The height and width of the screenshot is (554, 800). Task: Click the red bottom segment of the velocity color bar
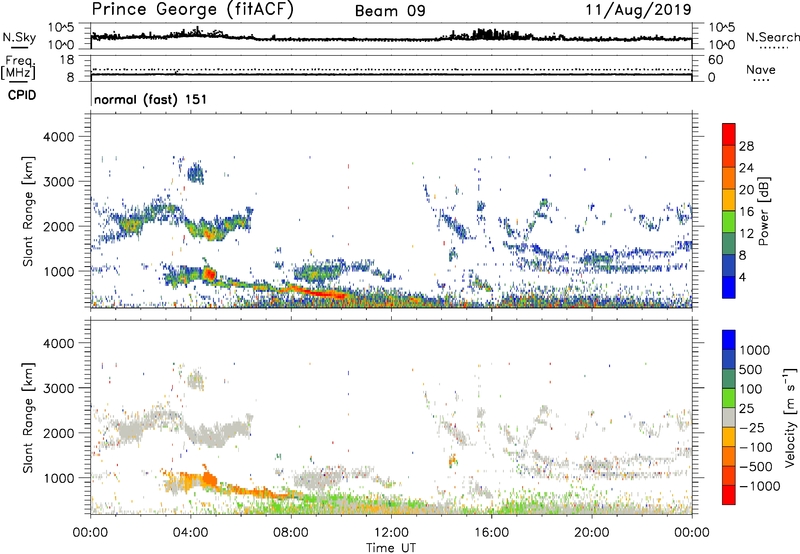[x=729, y=495]
